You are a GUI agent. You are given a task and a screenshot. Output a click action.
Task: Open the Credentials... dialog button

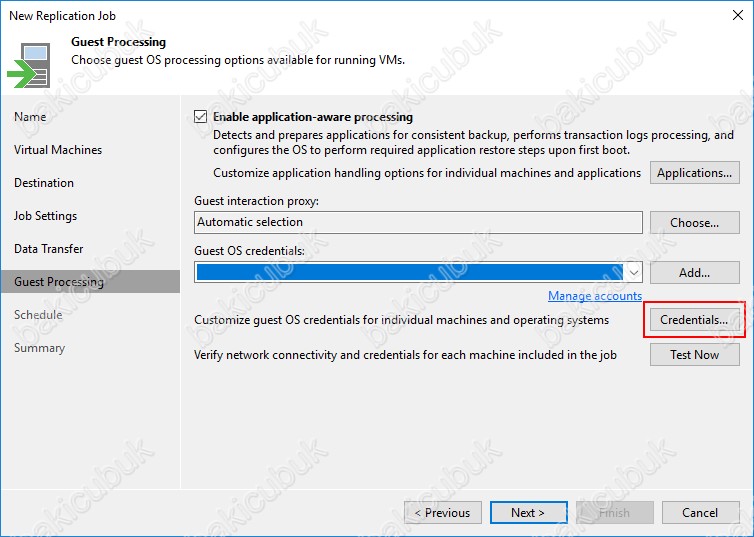tap(695, 320)
